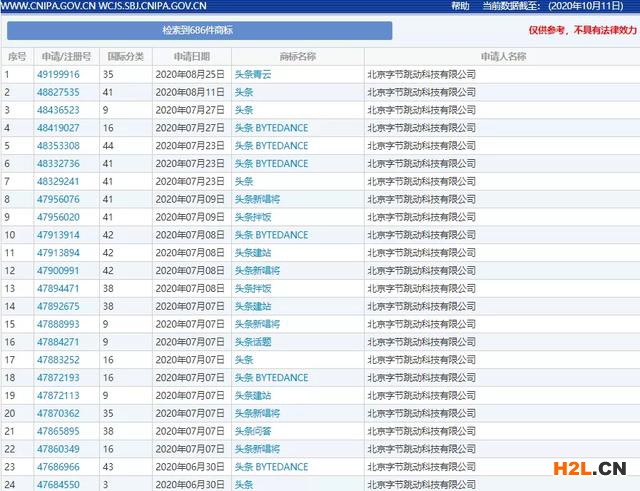Open registration number 47870362

coord(58,413)
